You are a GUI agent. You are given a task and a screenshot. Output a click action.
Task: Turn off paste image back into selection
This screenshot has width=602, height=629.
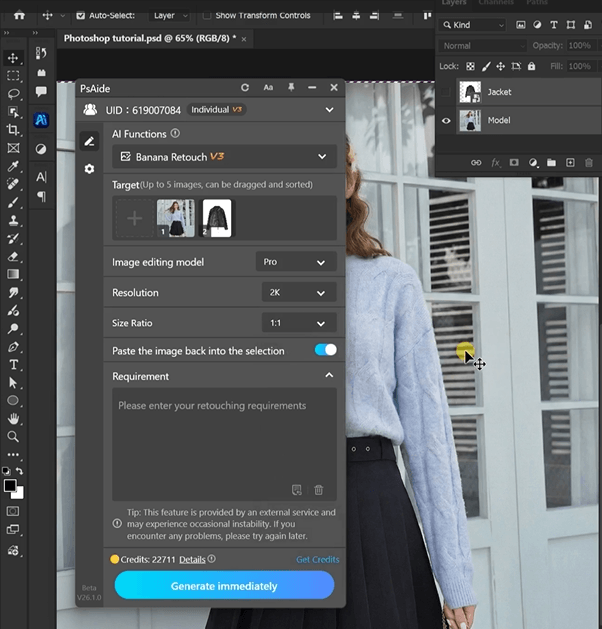[x=325, y=350]
